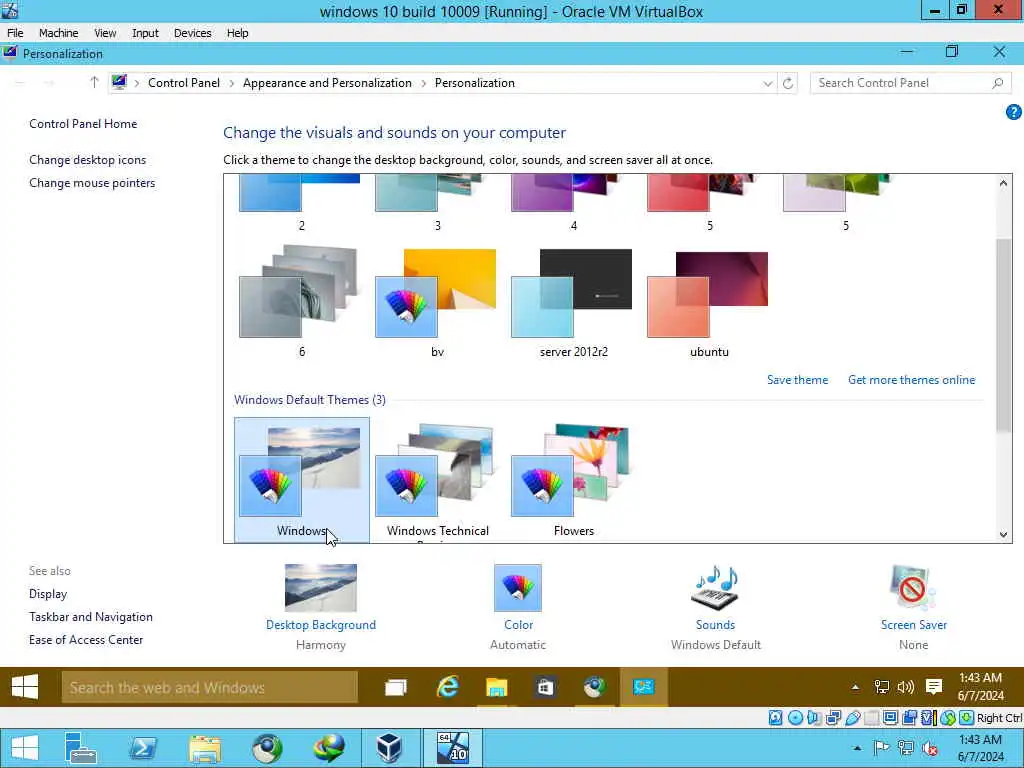Open Change desktop icons
The width and height of the screenshot is (1024, 768).
pyautogui.click(x=88, y=160)
